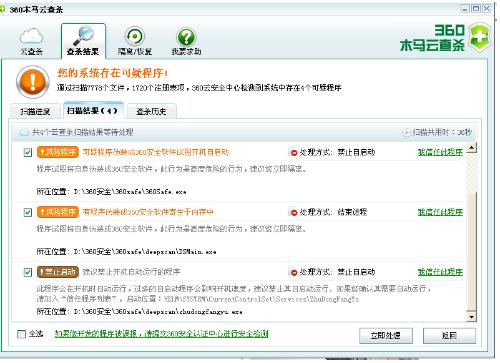Click the orange warning exclamation icon
500x363 pixels.
click(x=33, y=82)
